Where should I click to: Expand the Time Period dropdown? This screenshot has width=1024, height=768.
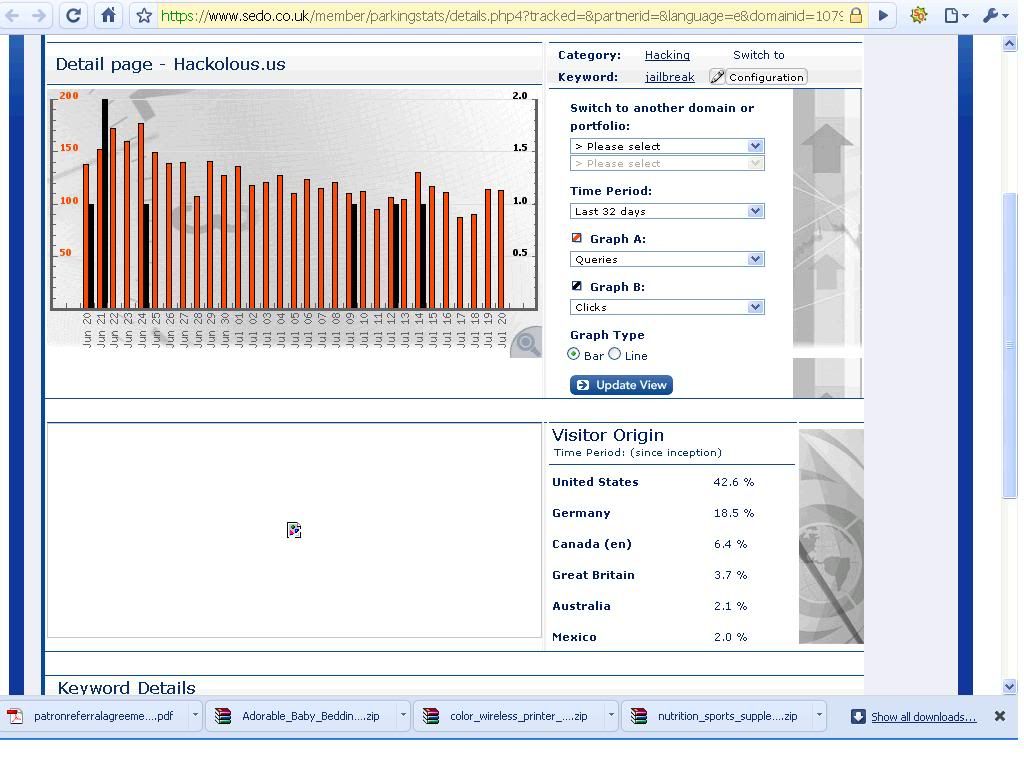(667, 211)
